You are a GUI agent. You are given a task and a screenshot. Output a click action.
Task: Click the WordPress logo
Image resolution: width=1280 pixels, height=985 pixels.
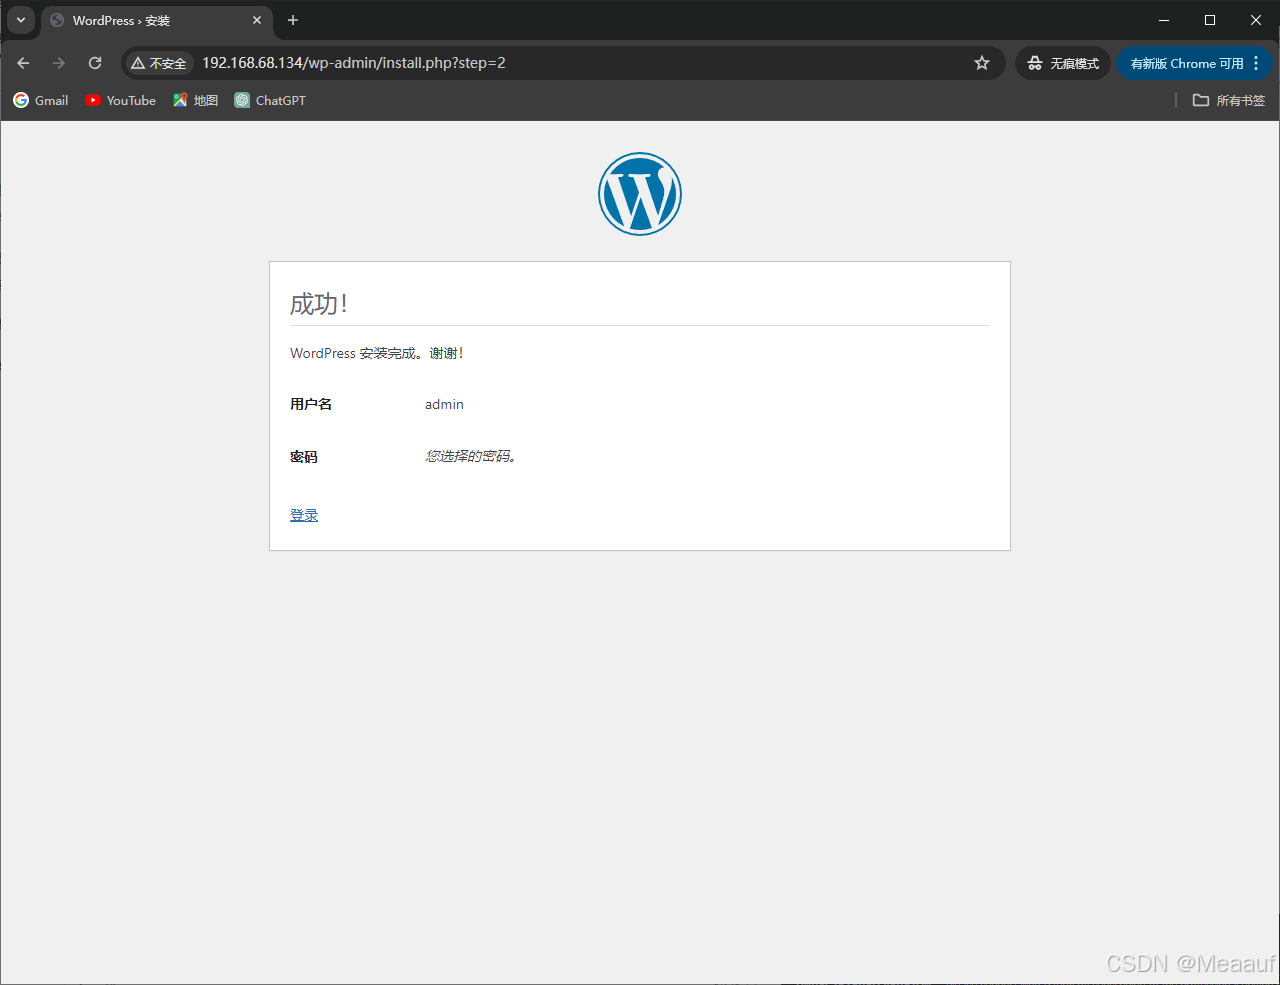pos(640,194)
